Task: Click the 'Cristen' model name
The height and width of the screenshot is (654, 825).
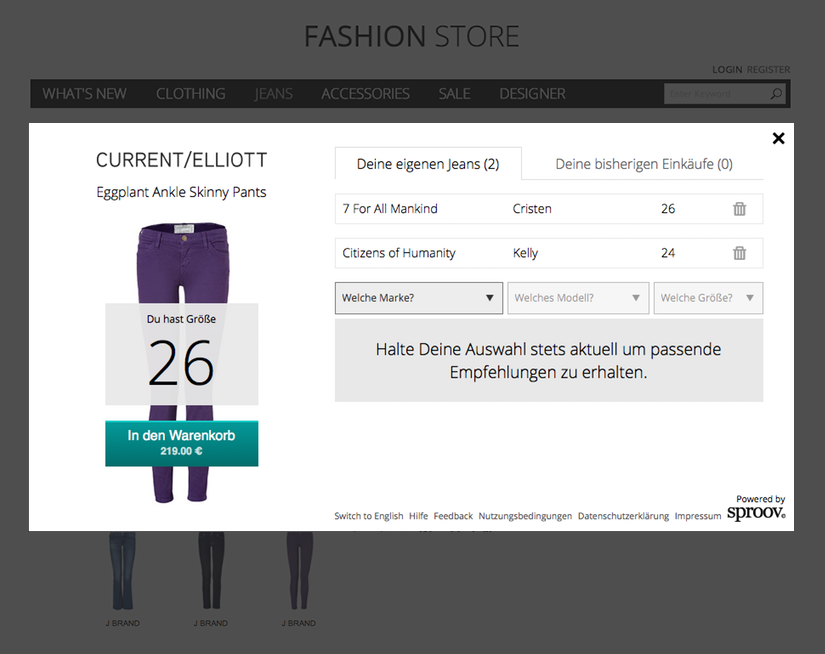Action: coord(532,209)
